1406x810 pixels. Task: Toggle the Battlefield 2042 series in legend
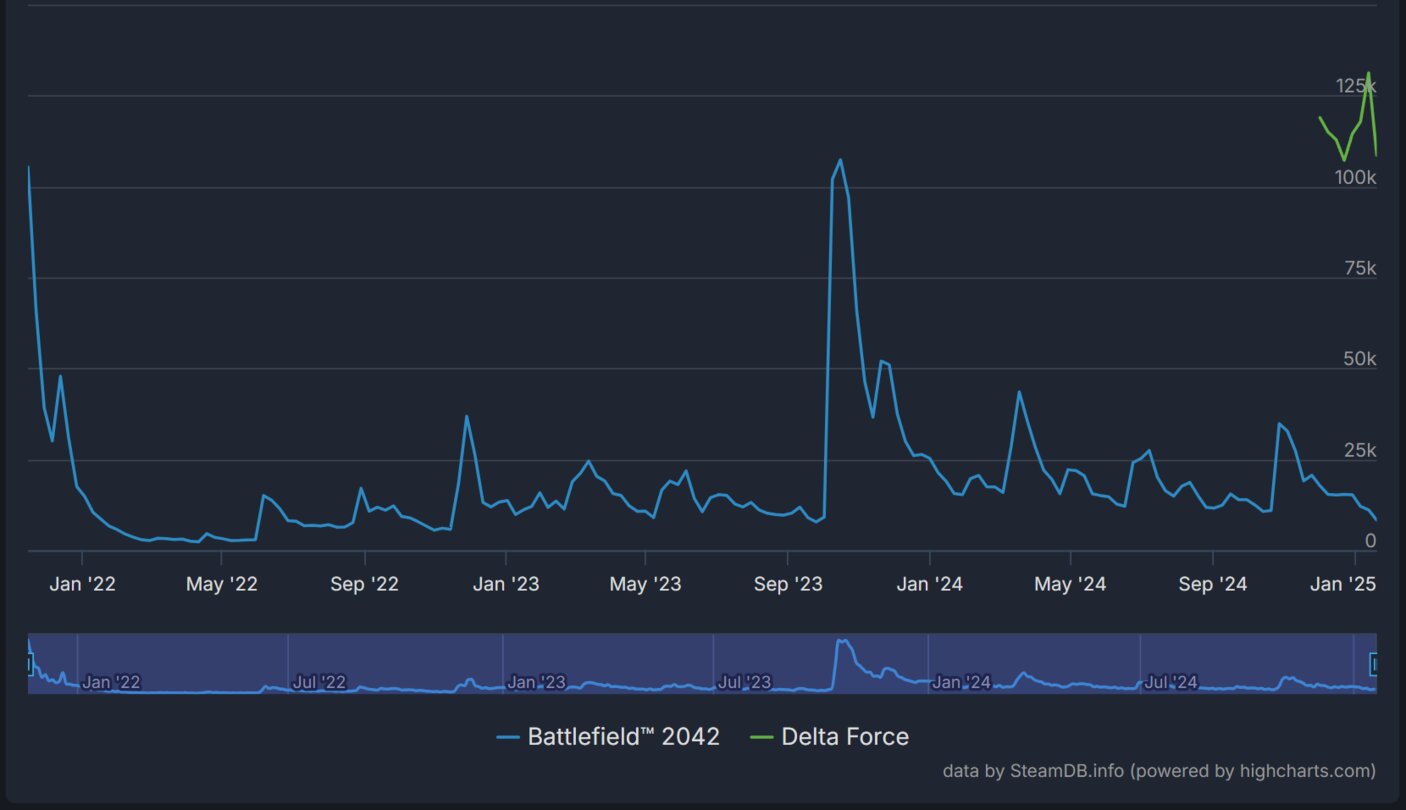(623, 737)
